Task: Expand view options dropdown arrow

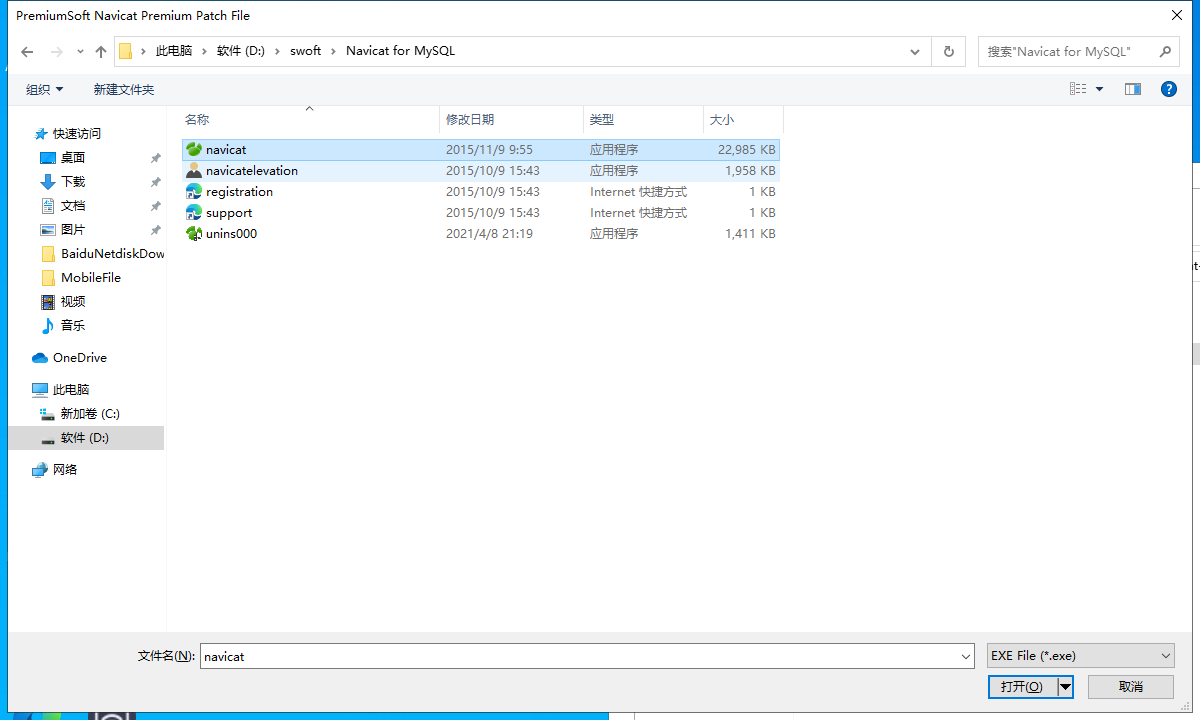Action: [1099, 89]
